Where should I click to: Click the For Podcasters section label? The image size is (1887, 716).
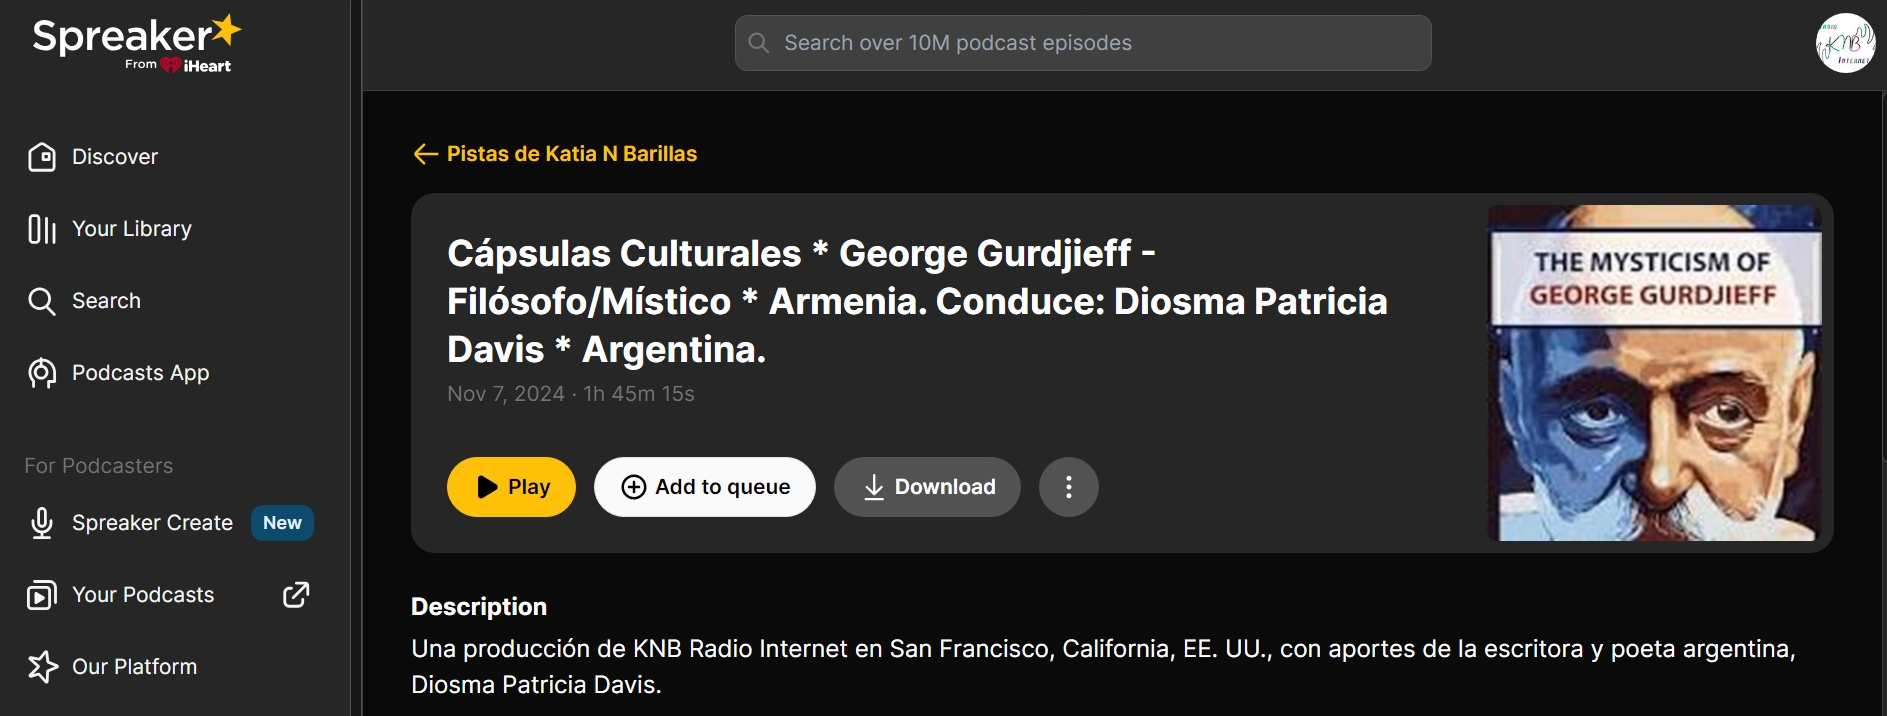click(98, 466)
